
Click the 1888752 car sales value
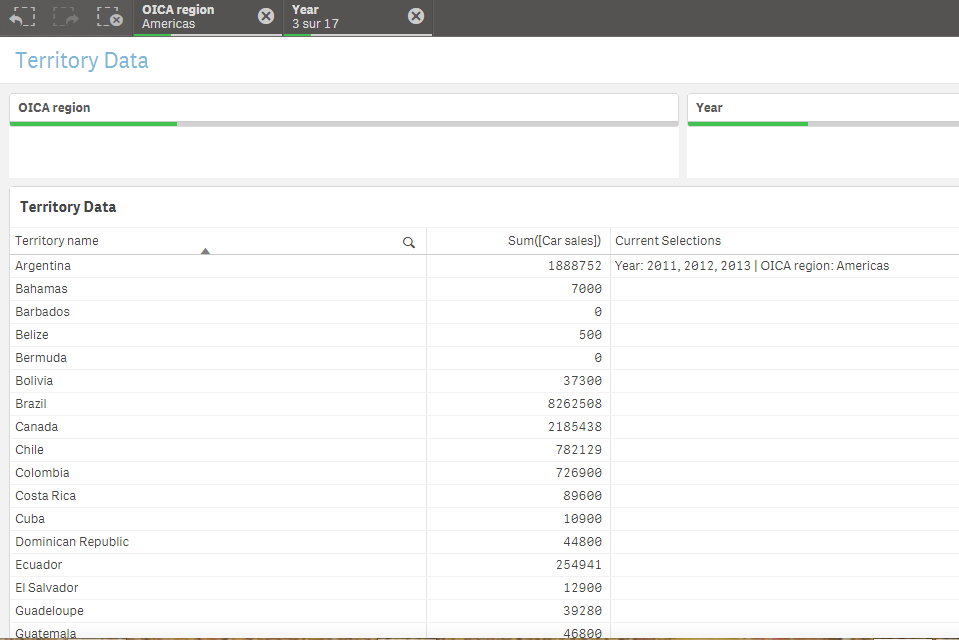coord(575,266)
